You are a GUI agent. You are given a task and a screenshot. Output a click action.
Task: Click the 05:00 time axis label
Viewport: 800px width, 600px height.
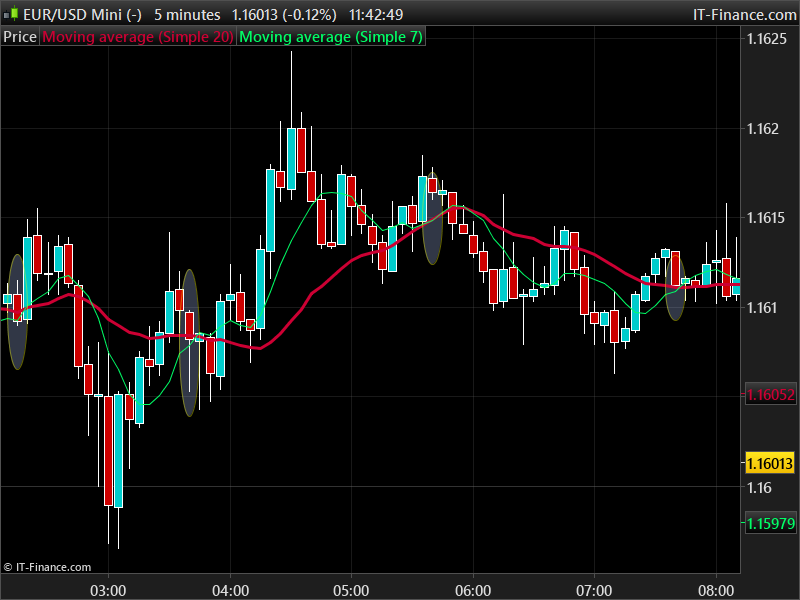(x=351, y=591)
